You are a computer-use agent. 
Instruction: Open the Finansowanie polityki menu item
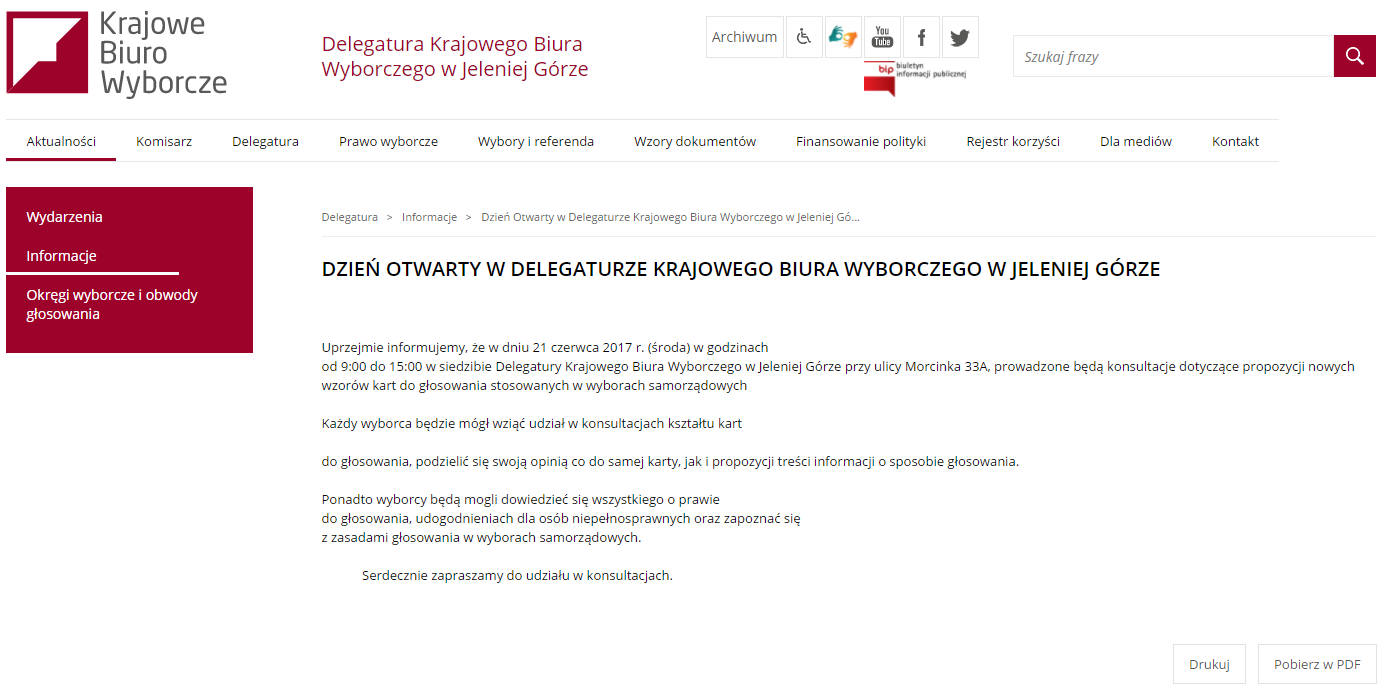click(861, 141)
